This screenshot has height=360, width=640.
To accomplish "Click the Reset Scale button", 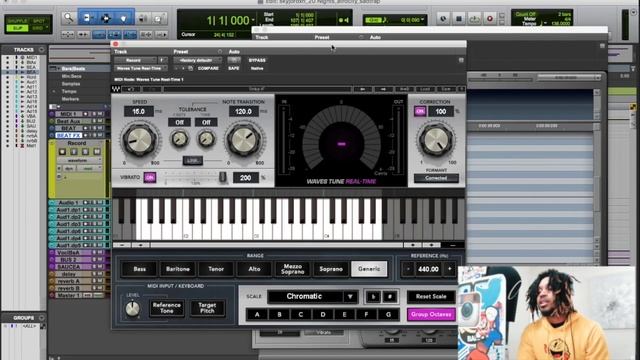I will pyautogui.click(x=431, y=297).
